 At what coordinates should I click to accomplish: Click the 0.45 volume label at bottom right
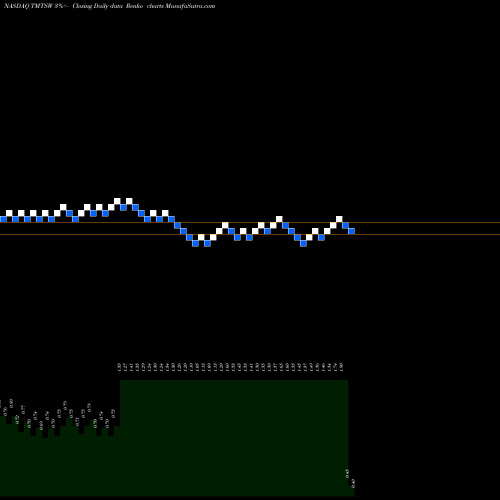tap(347, 473)
